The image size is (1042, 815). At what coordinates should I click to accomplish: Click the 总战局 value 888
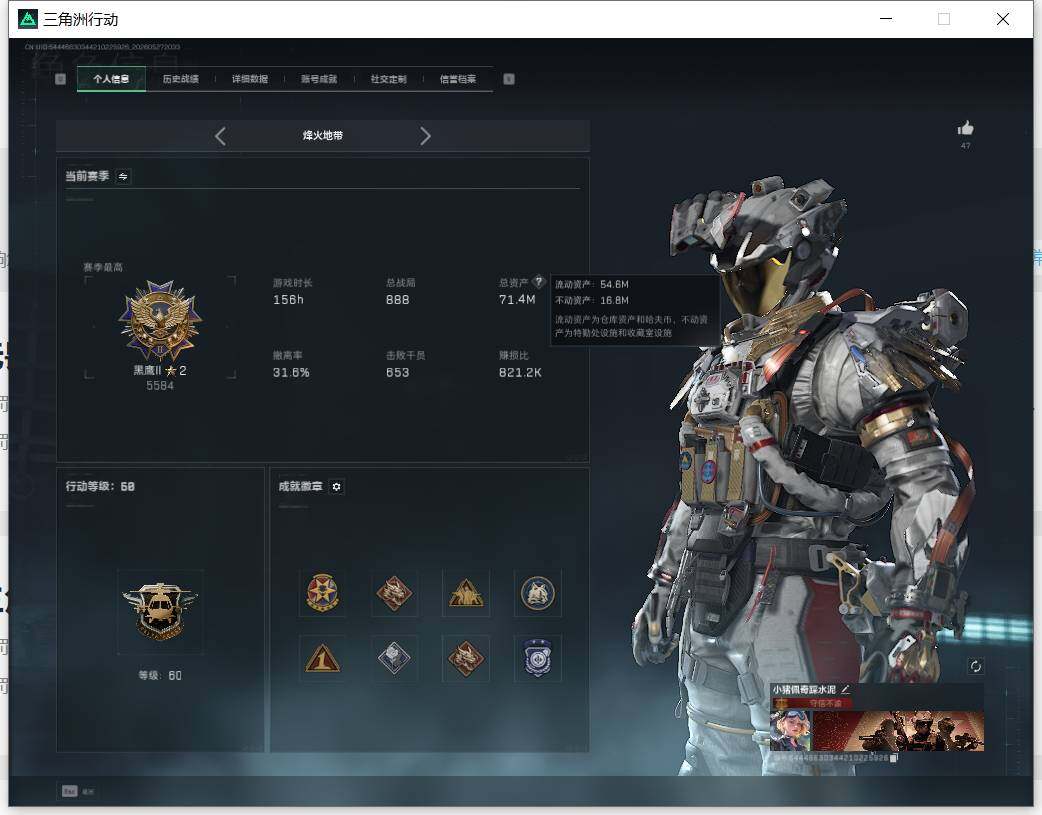coord(397,300)
